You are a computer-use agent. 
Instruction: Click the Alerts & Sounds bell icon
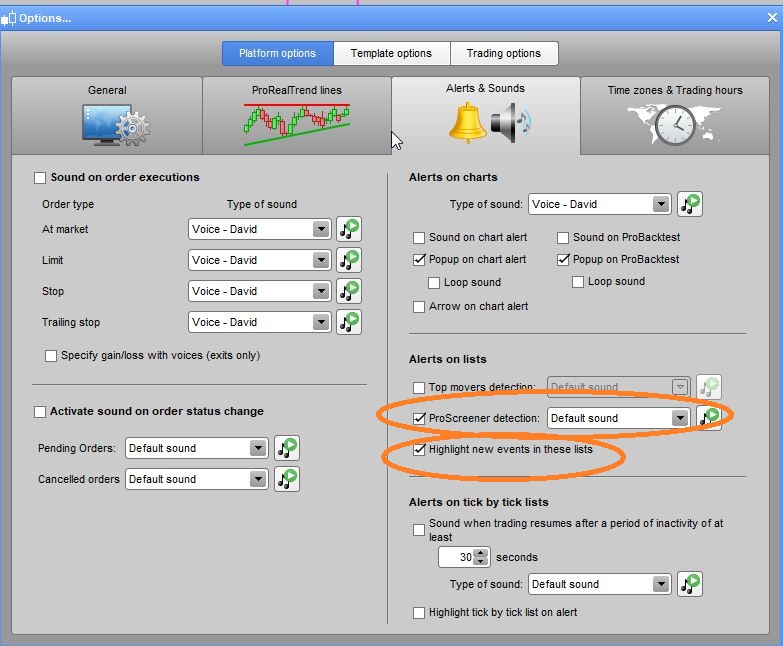click(467, 122)
